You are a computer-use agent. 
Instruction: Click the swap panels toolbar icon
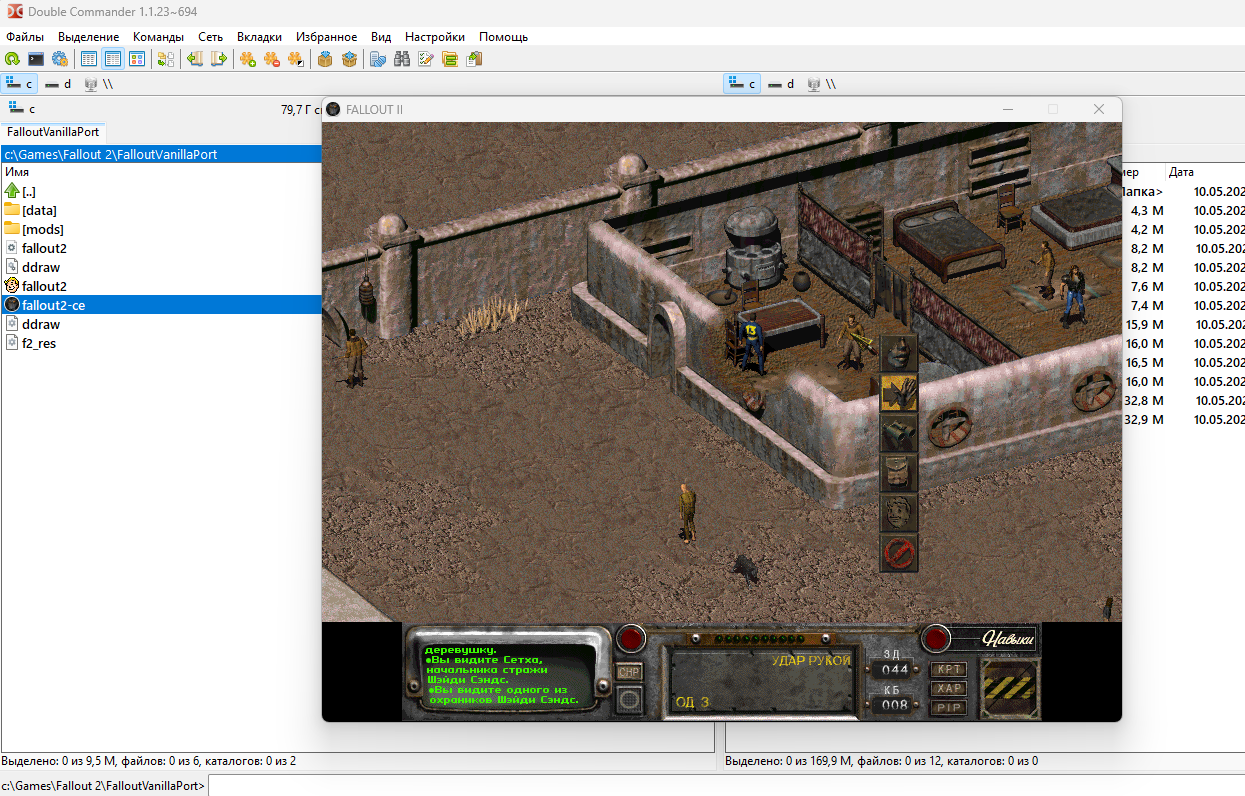tap(166, 59)
